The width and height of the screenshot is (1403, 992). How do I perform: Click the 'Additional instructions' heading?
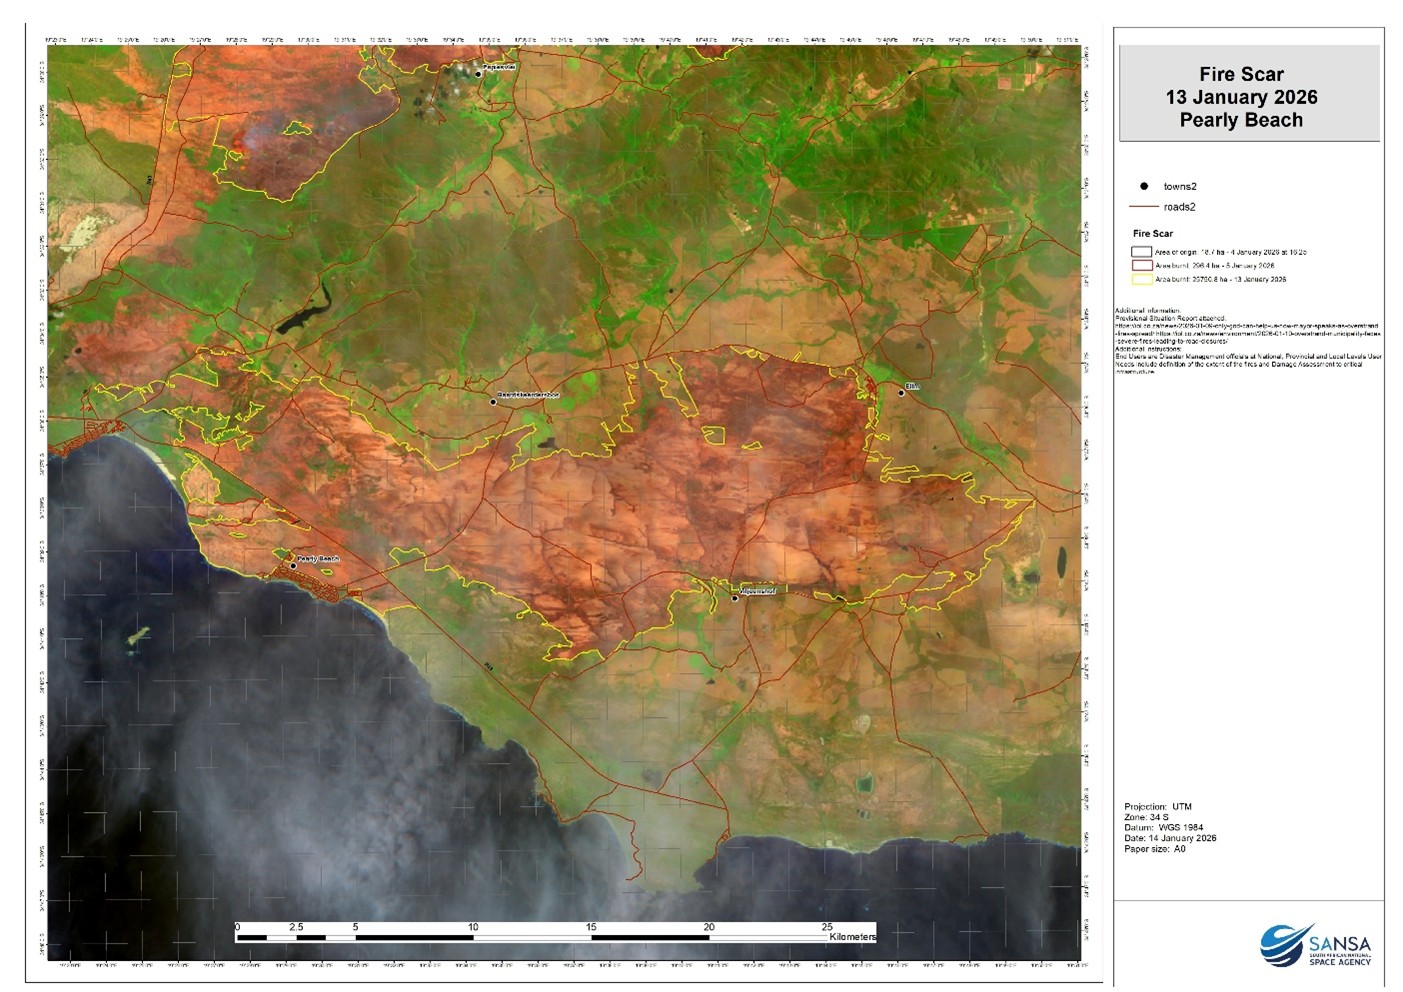[1148, 349]
